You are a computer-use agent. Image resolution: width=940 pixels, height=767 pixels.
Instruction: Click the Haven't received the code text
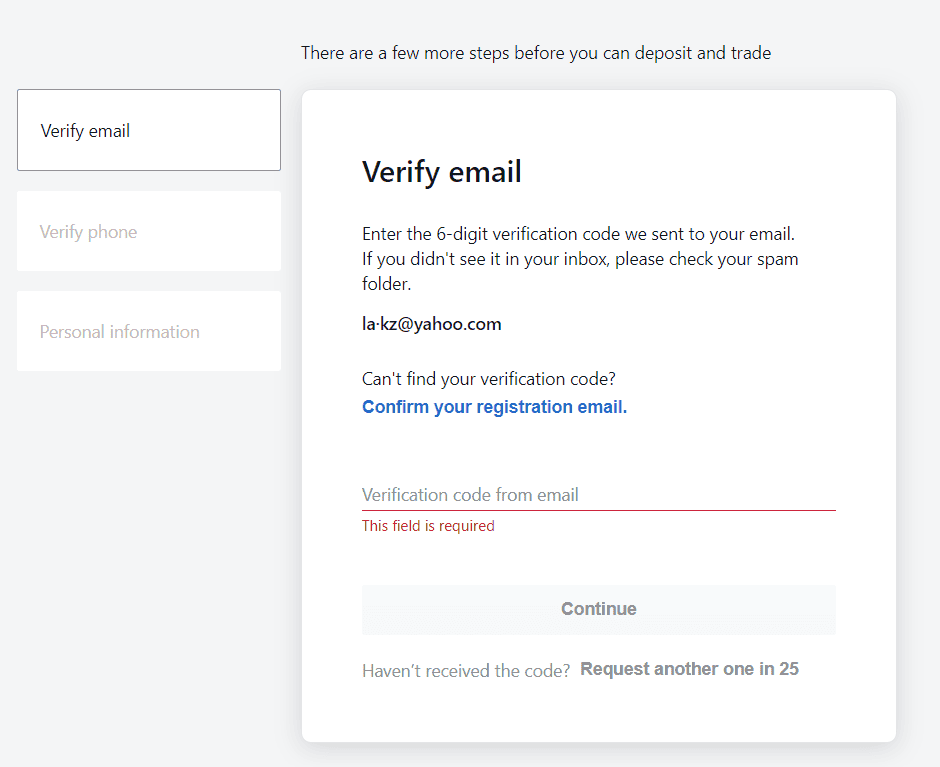click(x=466, y=670)
